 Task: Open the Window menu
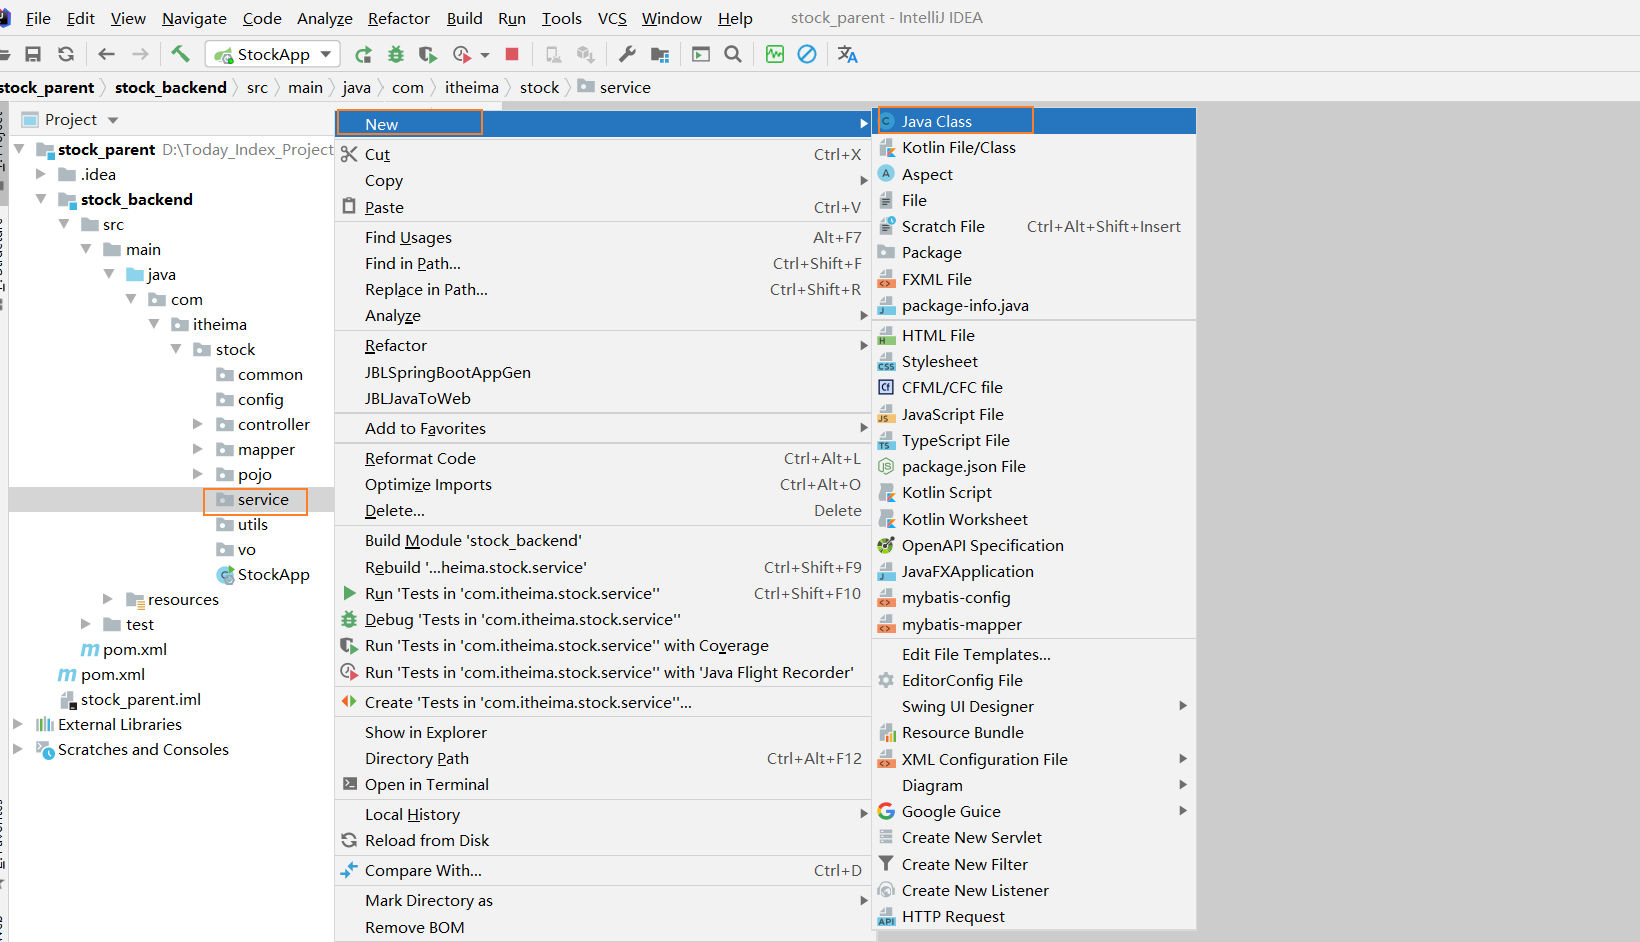(x=672, y=18)
